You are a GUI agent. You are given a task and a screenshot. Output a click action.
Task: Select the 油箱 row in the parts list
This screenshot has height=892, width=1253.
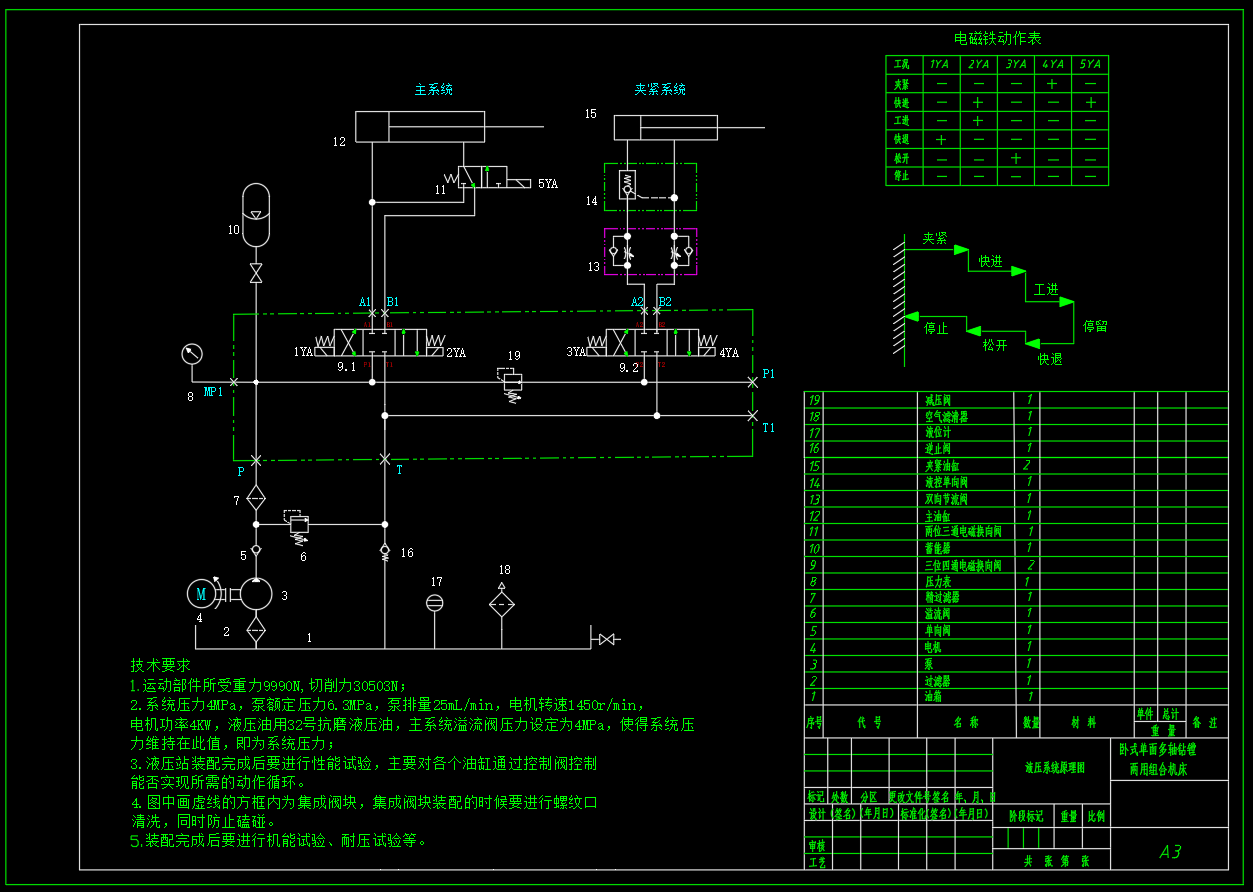pos(1016,697)
